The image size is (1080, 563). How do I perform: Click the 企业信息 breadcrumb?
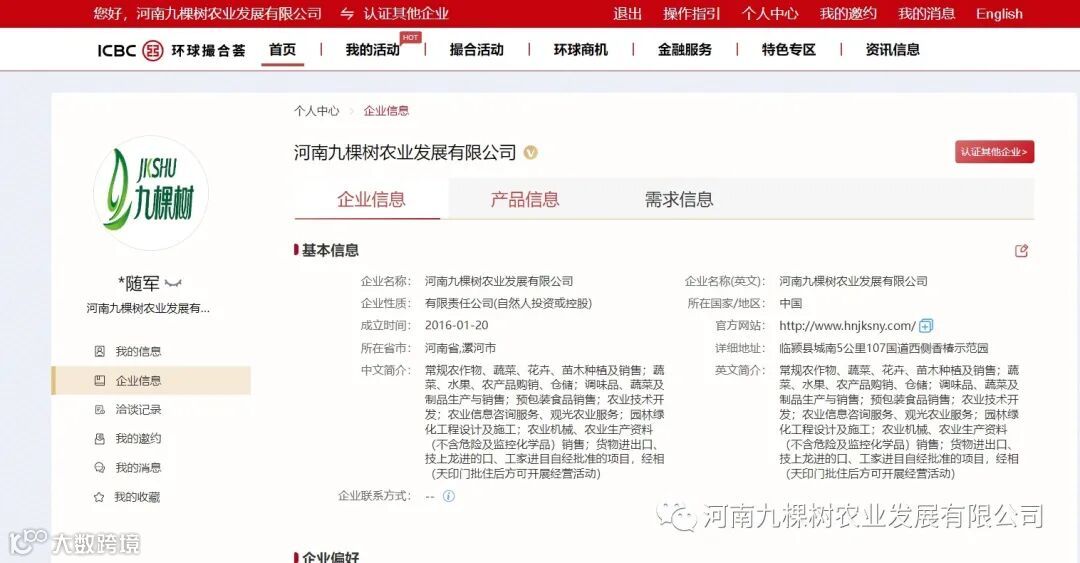coord(386,111)
